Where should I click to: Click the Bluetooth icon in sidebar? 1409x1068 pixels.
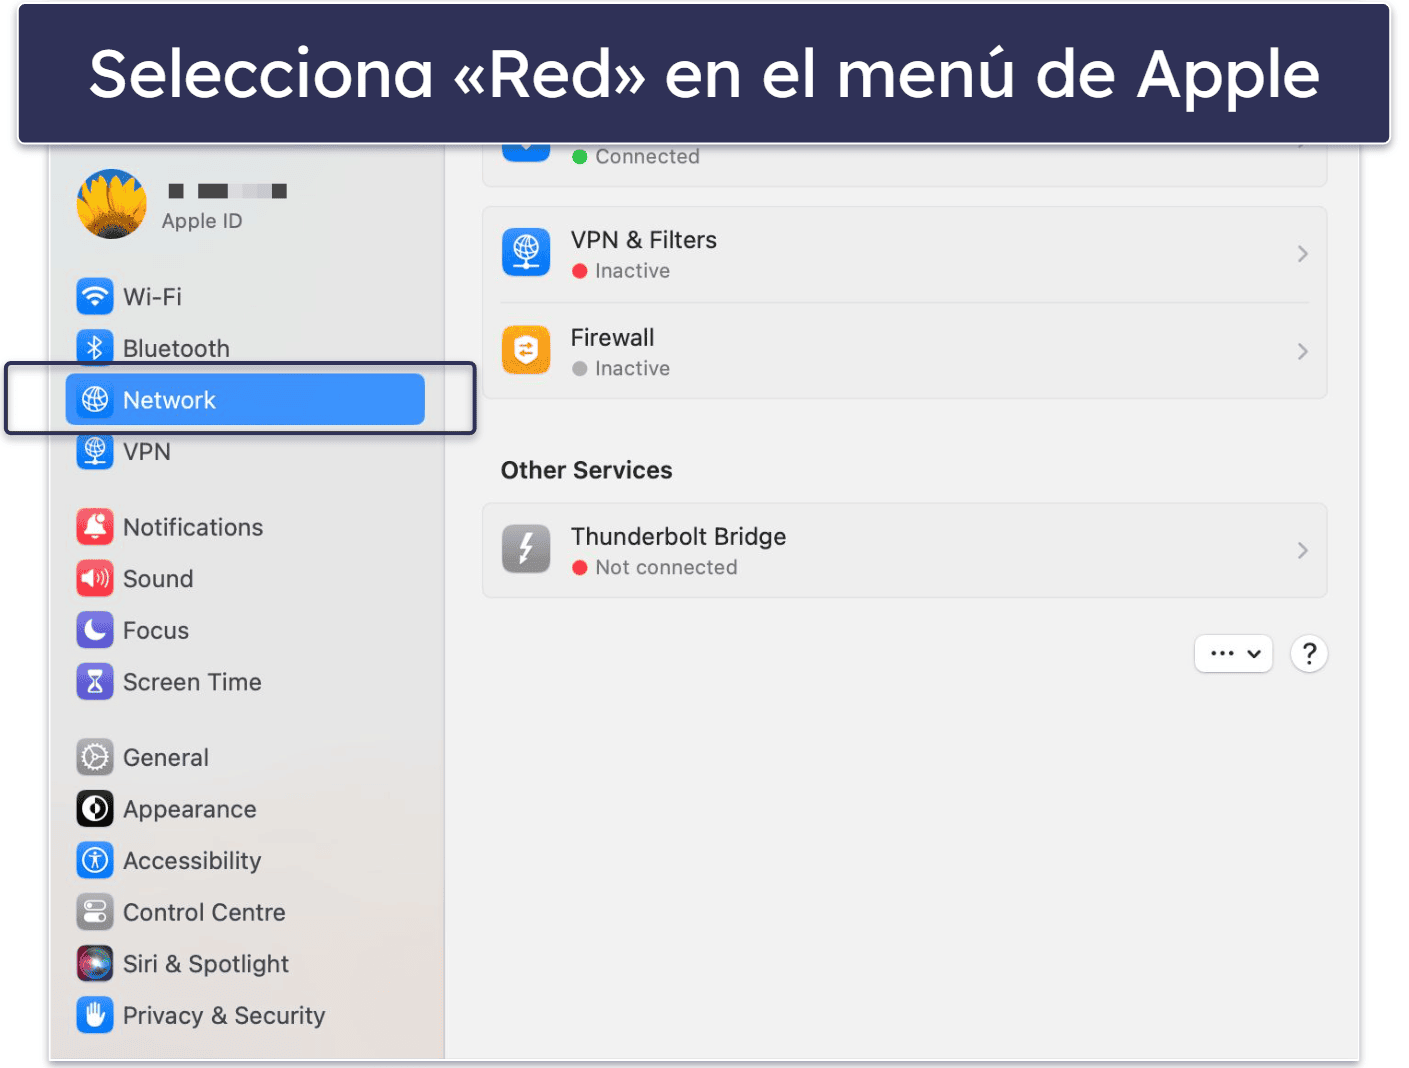point(95,347)
